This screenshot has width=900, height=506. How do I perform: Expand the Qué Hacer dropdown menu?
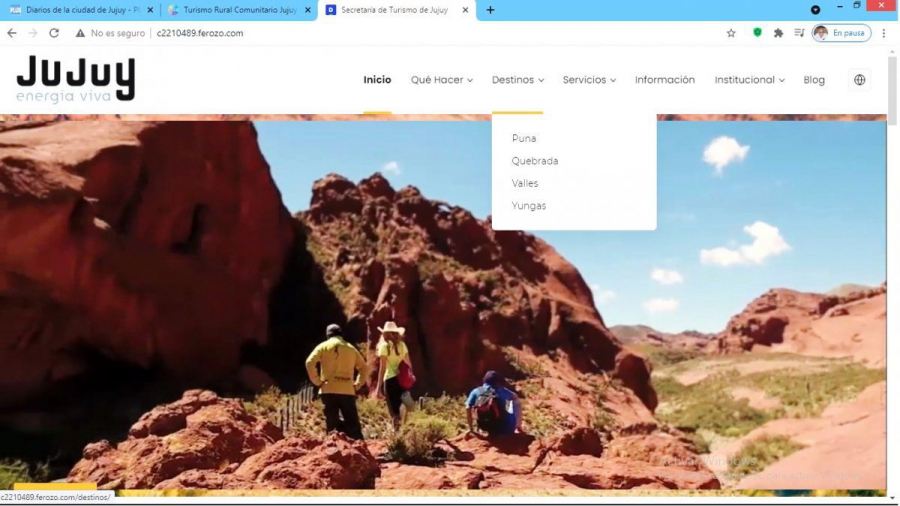pos(441,80)
